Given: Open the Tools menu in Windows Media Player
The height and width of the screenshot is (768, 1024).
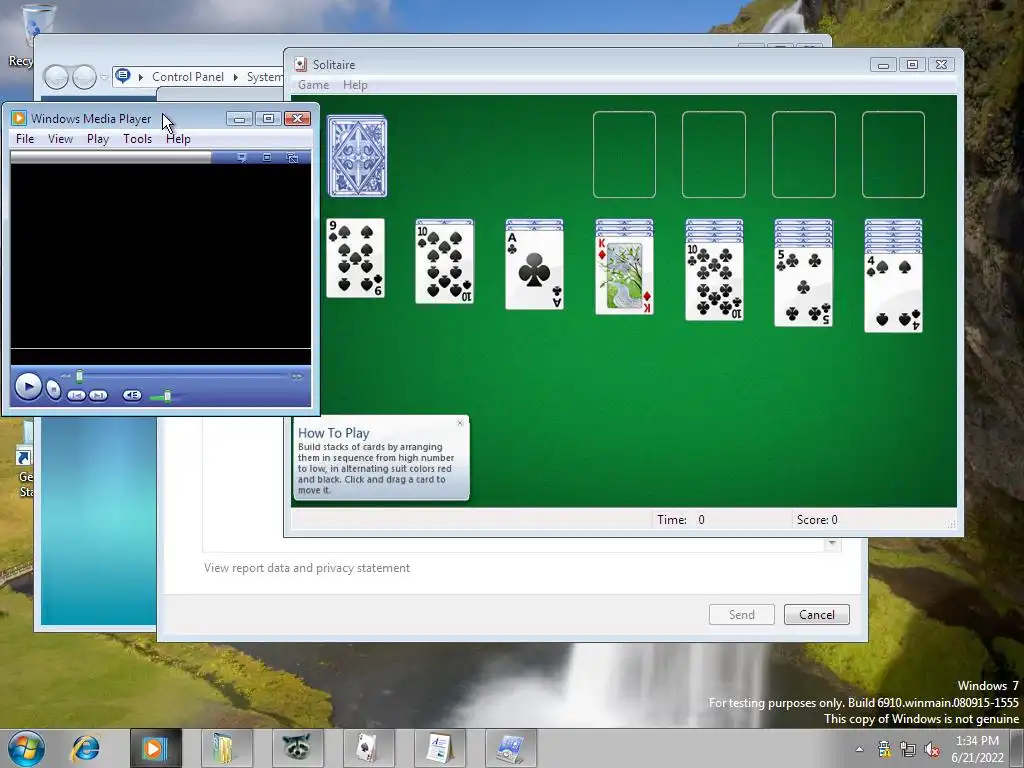Looking at the screenshot, I should pyautogui.click(x=137, y=138).
